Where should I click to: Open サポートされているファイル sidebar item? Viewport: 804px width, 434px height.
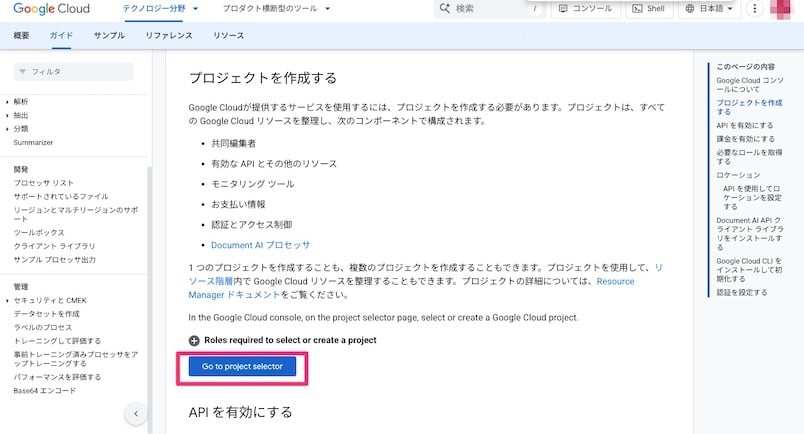(x=61, y=196)
